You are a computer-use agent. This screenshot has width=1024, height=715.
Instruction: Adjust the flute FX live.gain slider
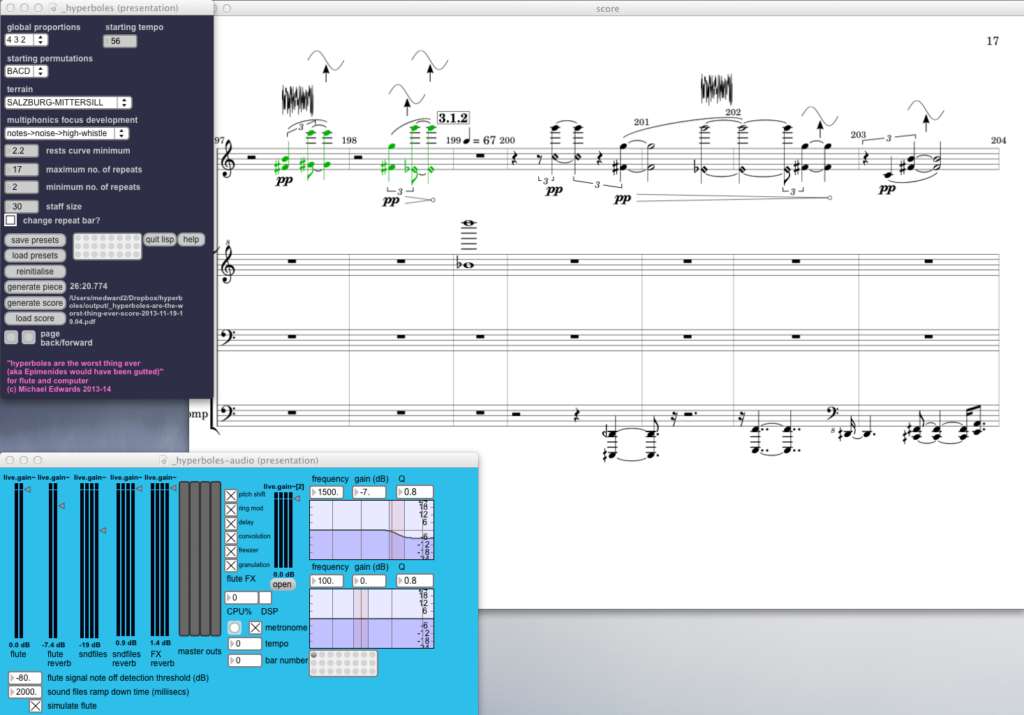285,530
